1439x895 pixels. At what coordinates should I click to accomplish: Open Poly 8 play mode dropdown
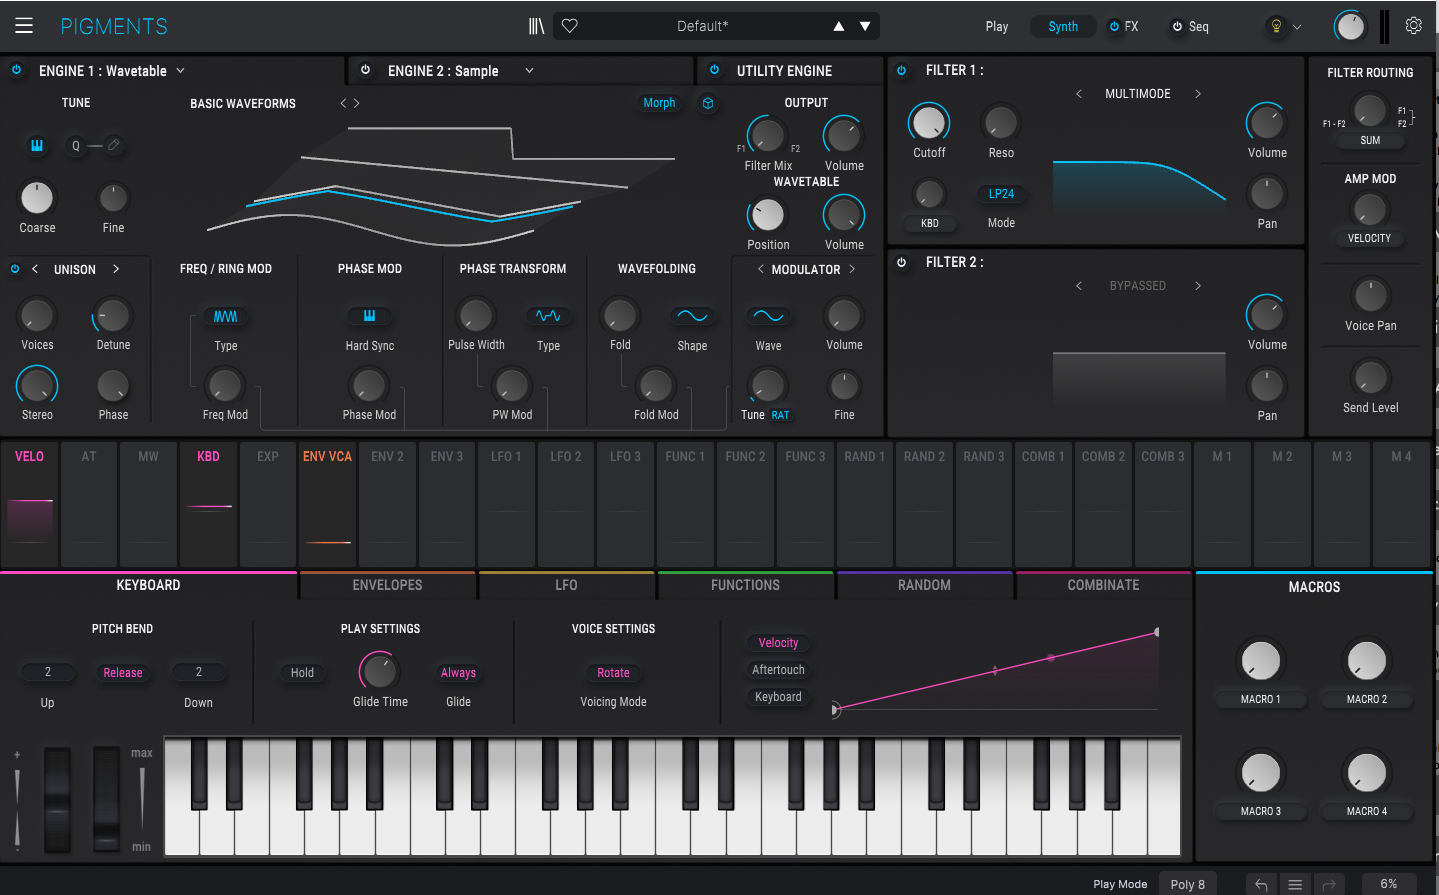(x=1188, y=884)
